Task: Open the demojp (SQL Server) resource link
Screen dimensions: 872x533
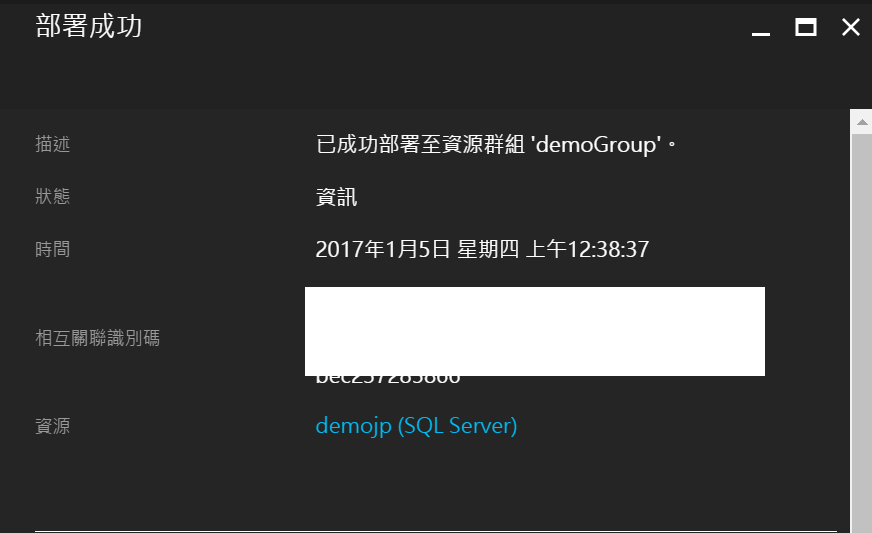Action: [416, 426]
